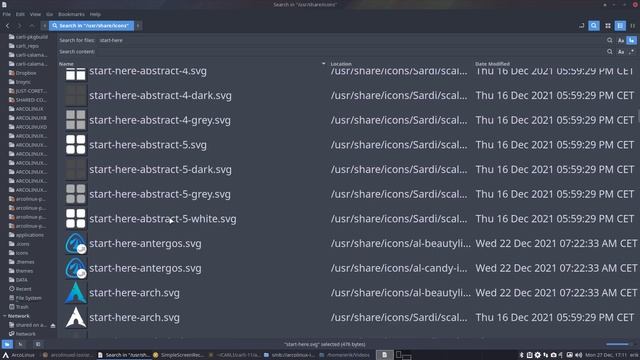Open the applications bookmark in sidebar

tap(29, 235)
